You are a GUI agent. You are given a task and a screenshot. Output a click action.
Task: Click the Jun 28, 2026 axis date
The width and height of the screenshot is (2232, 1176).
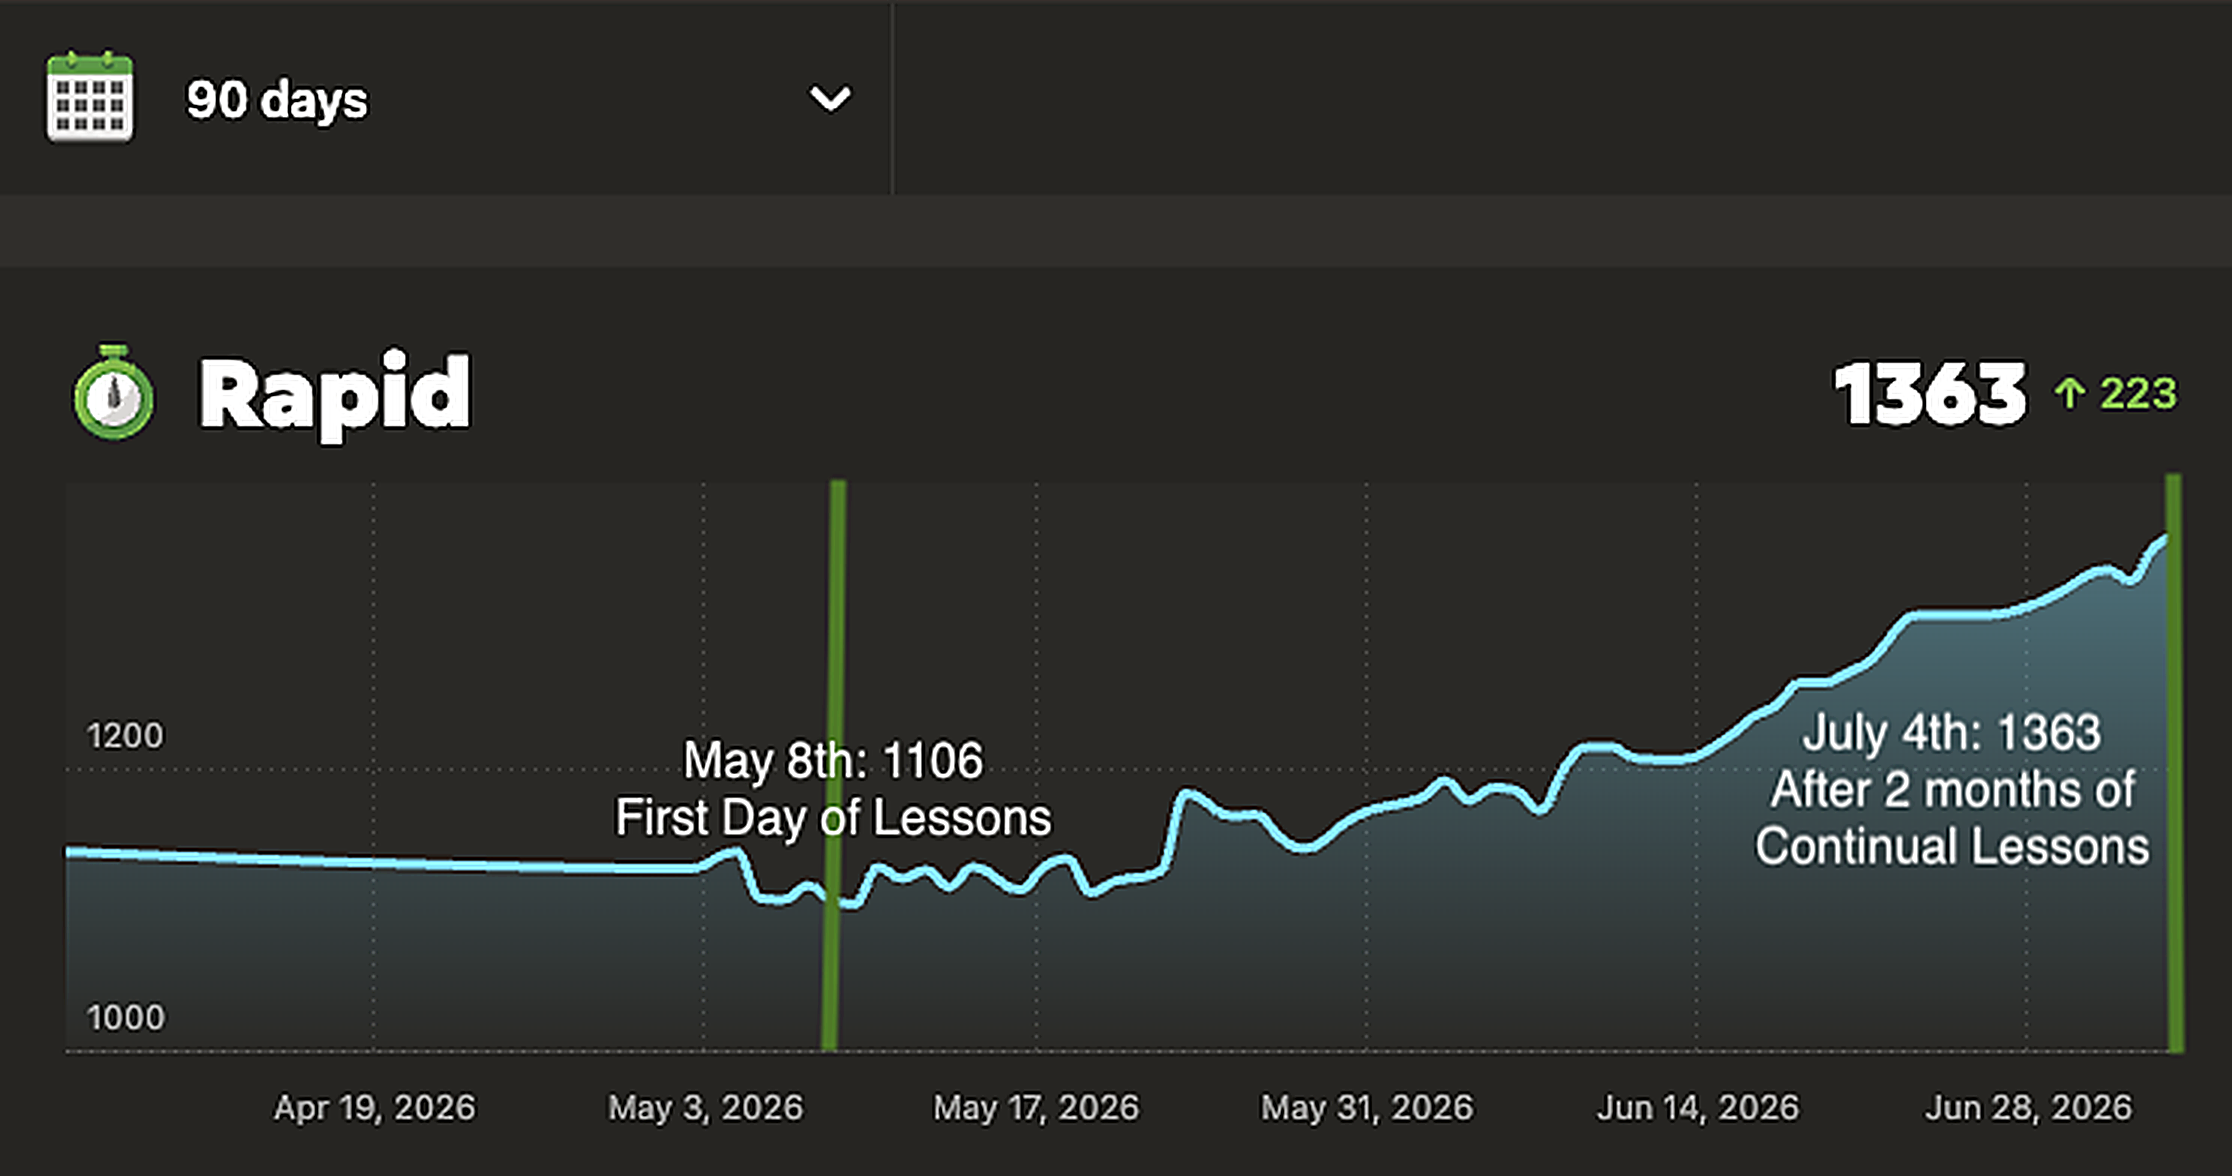(x=2028, y=1108)
